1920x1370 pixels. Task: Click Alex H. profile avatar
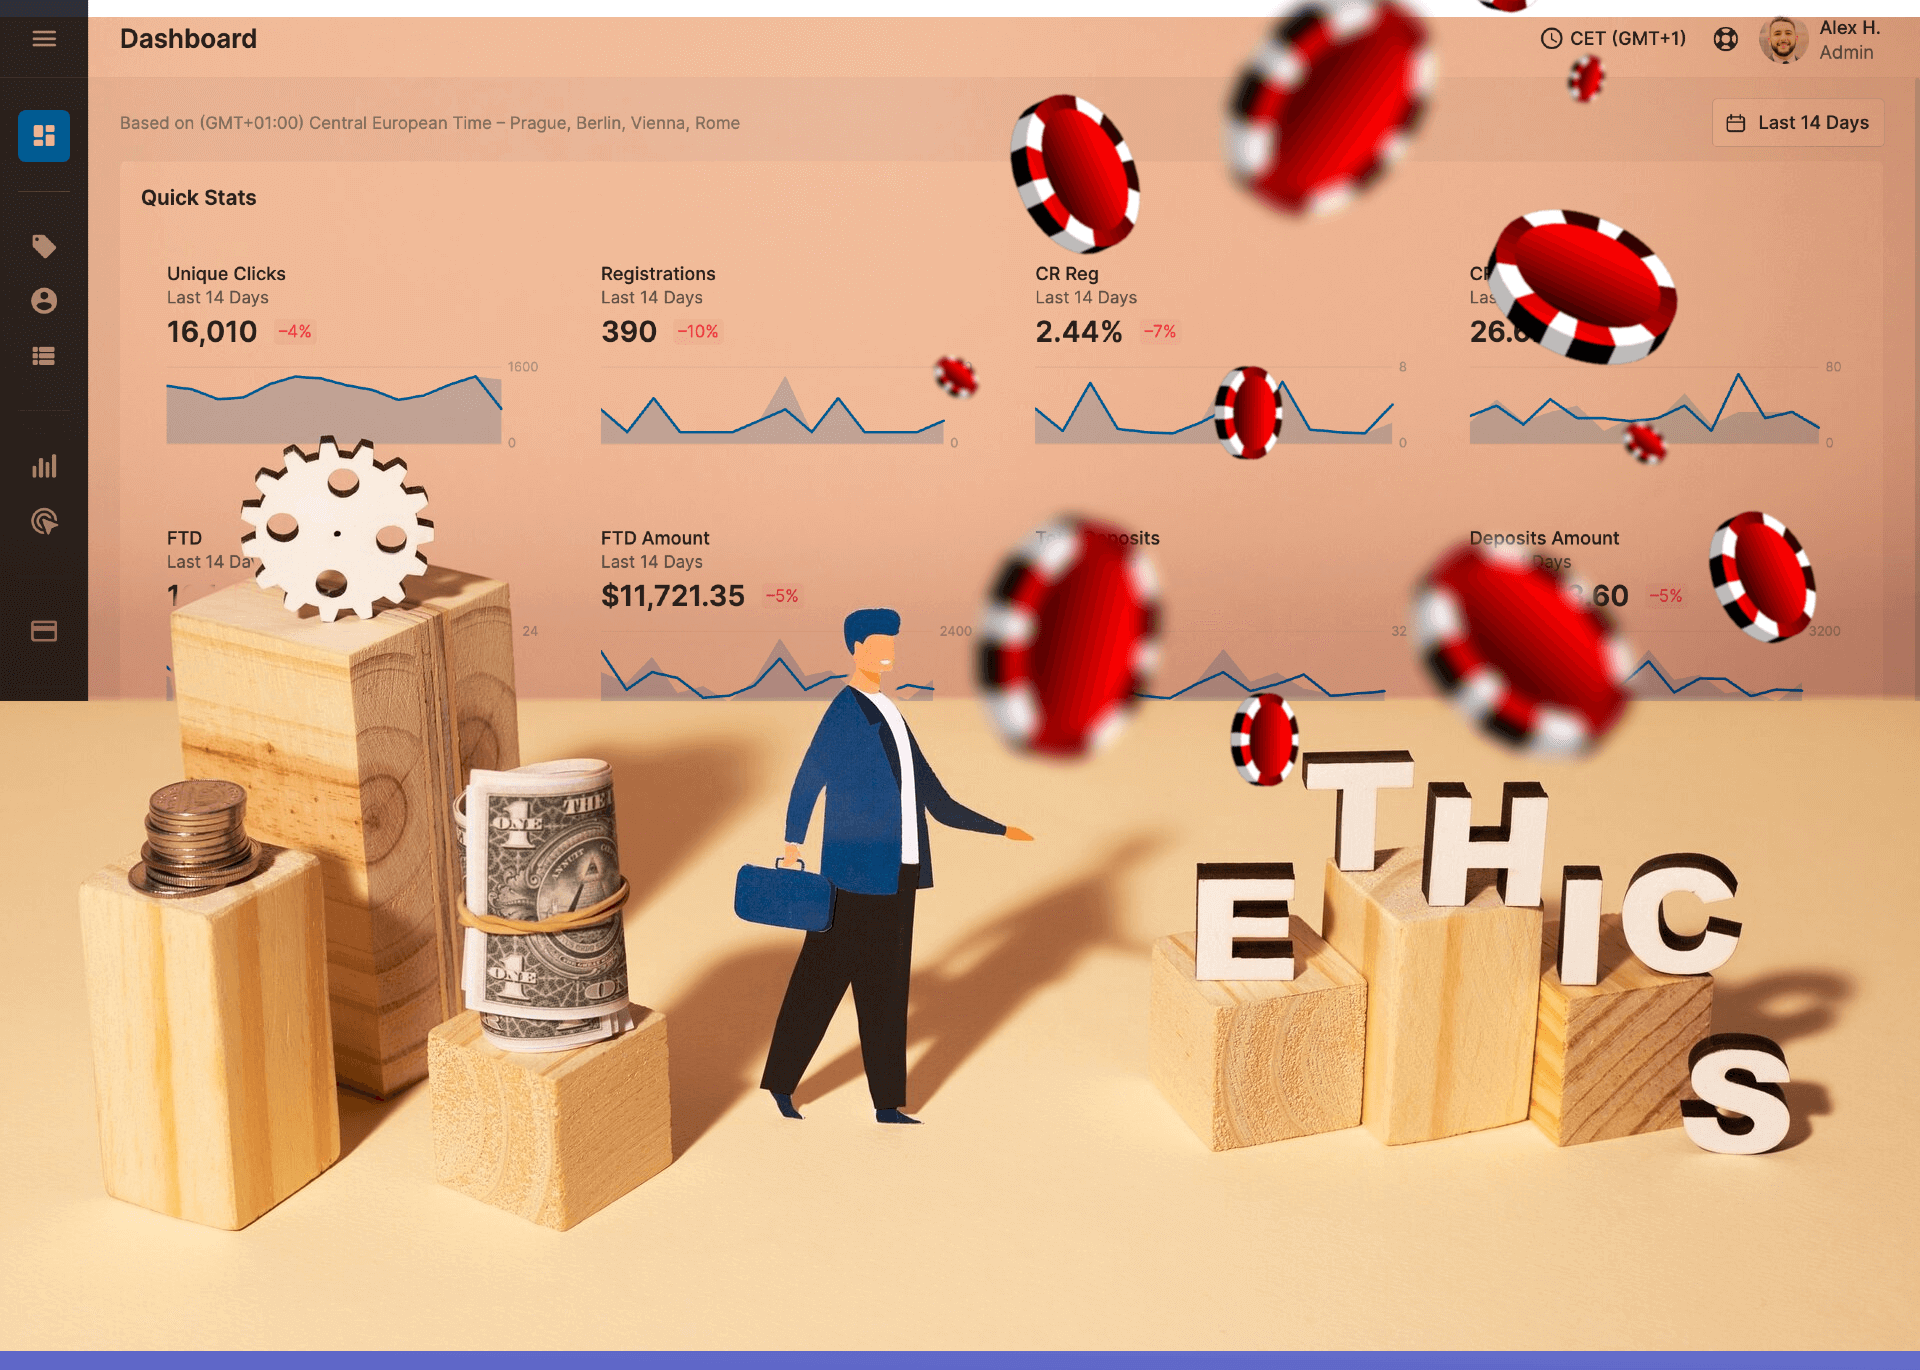click(1783, 40)
